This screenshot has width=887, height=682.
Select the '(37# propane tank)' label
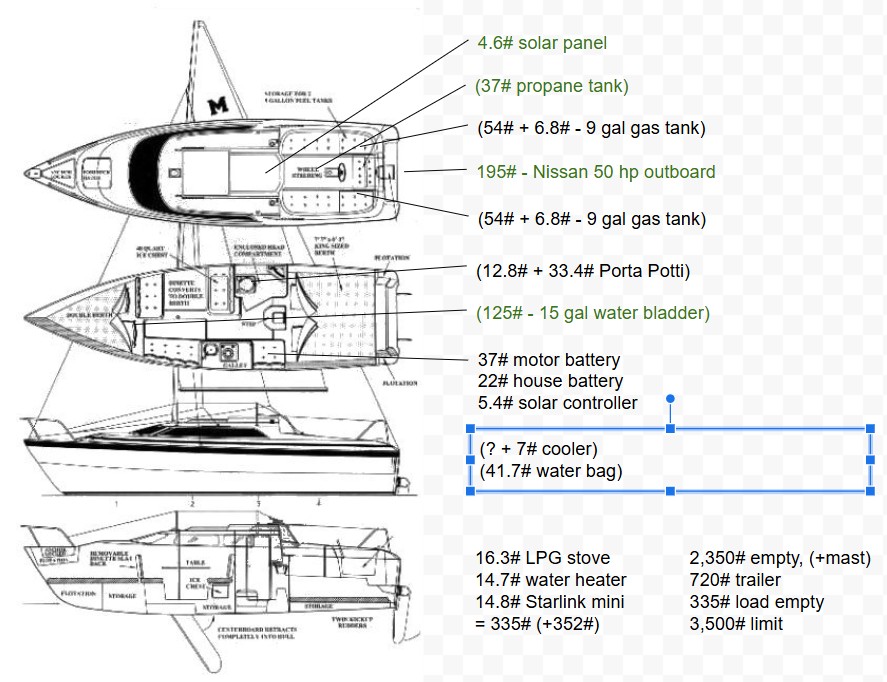(x=552, y=86)
